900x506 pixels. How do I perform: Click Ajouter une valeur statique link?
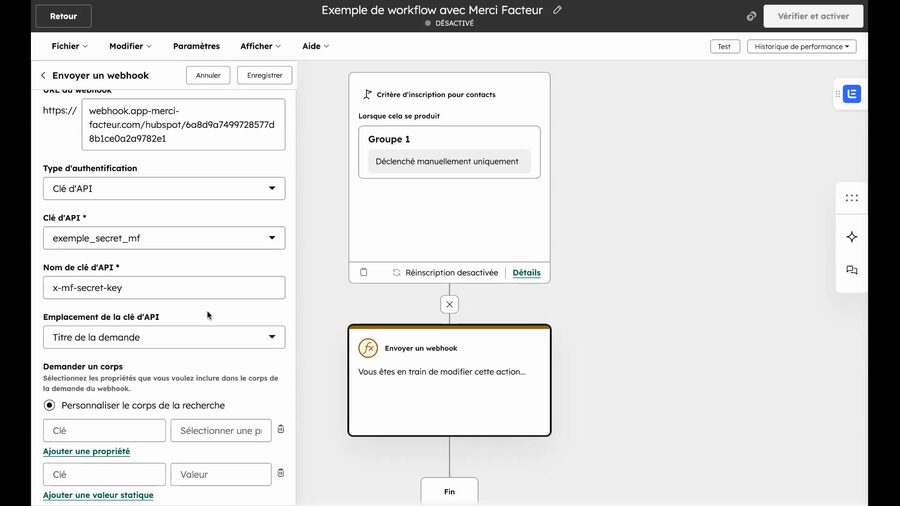(98, 495)
